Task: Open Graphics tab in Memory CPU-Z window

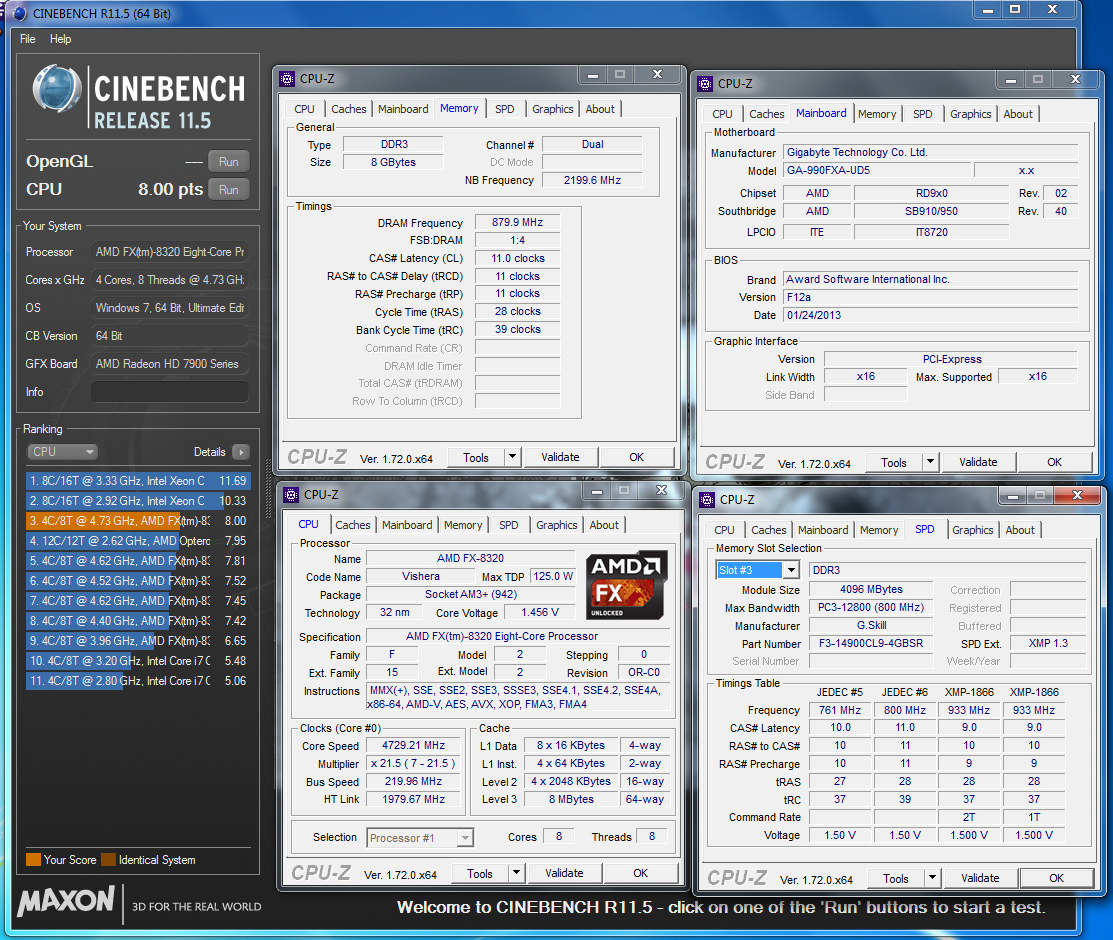Action: click(552, 109)
